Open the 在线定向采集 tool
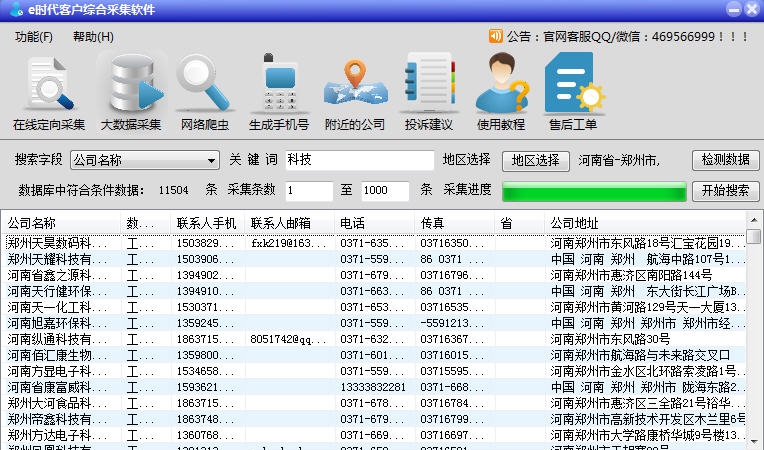This screenshot has height=450, width=764. (x=49, y=93)
